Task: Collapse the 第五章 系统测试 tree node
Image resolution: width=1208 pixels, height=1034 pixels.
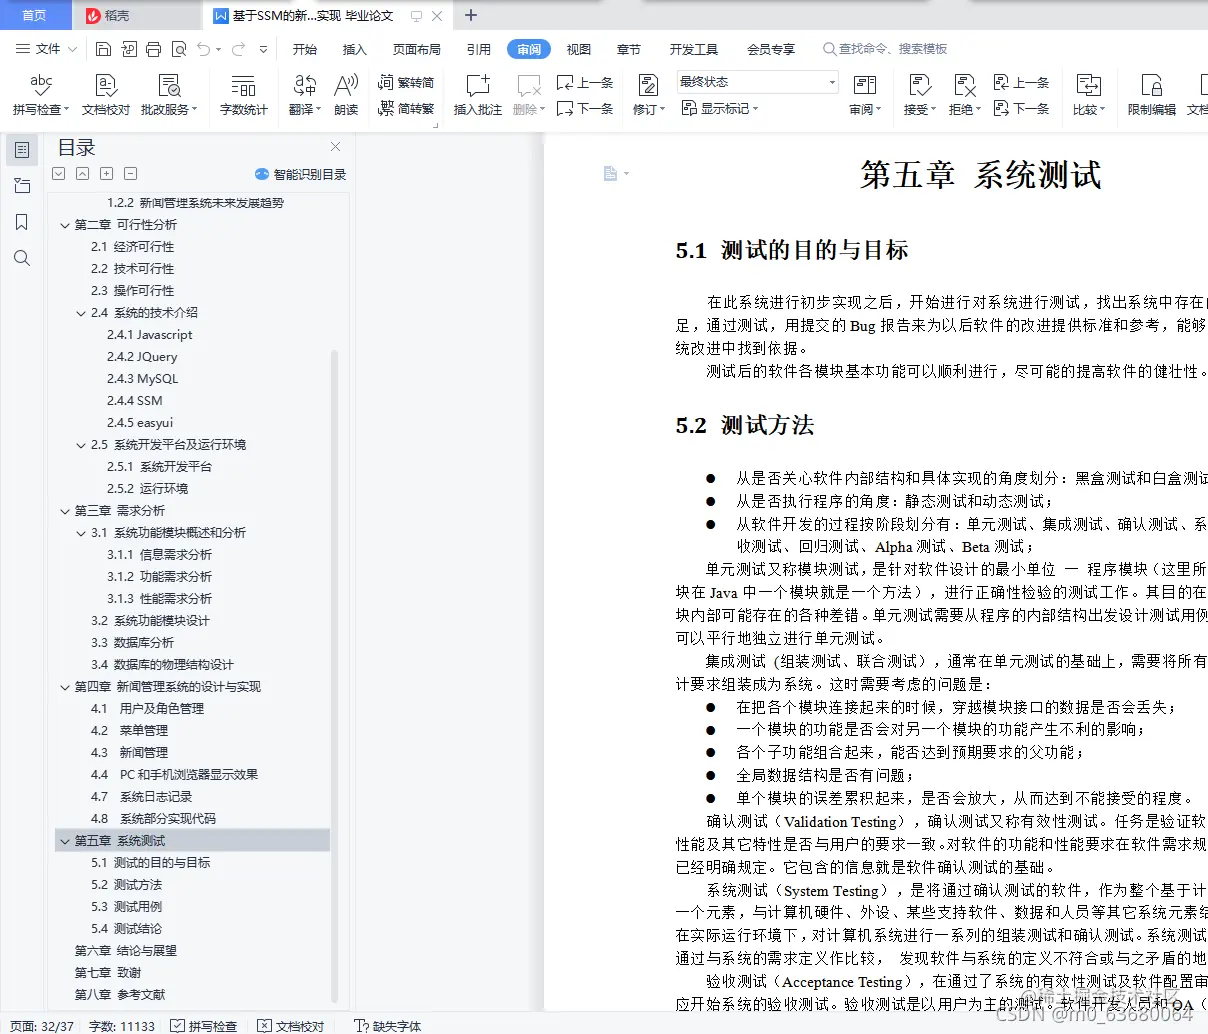Action: [x=64, y=840]
